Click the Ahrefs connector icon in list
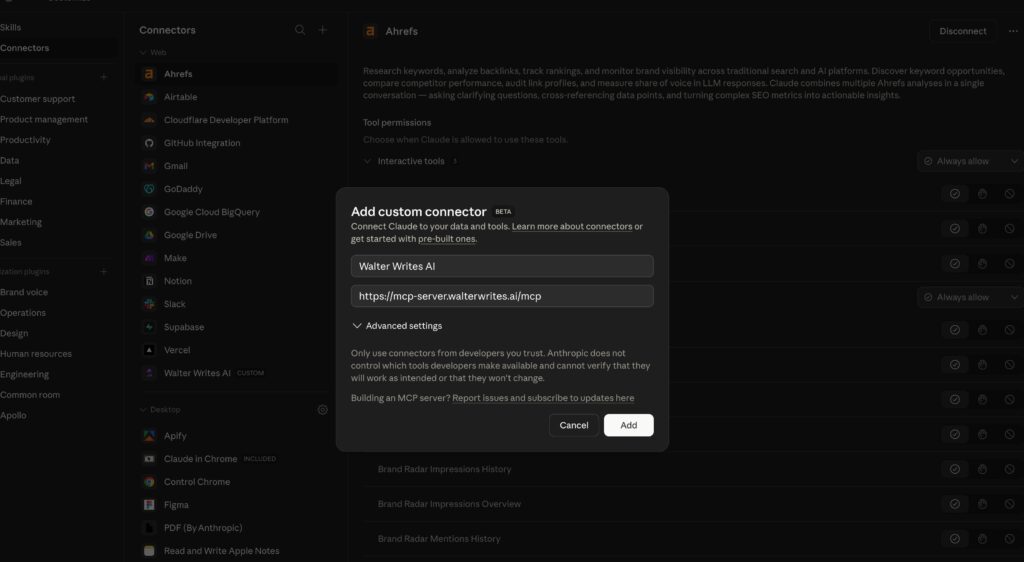This screenshot has height=562, width=1024. pos(149,74)
